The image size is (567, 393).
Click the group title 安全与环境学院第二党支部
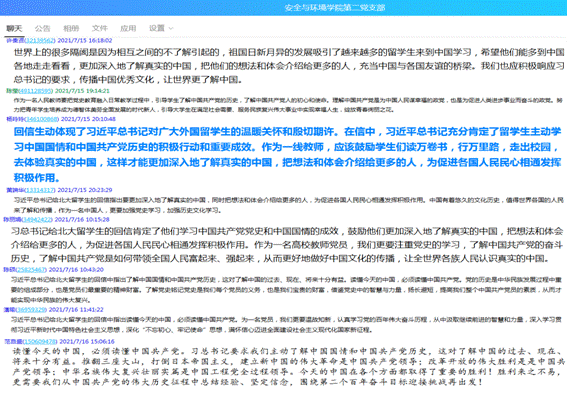334,8
